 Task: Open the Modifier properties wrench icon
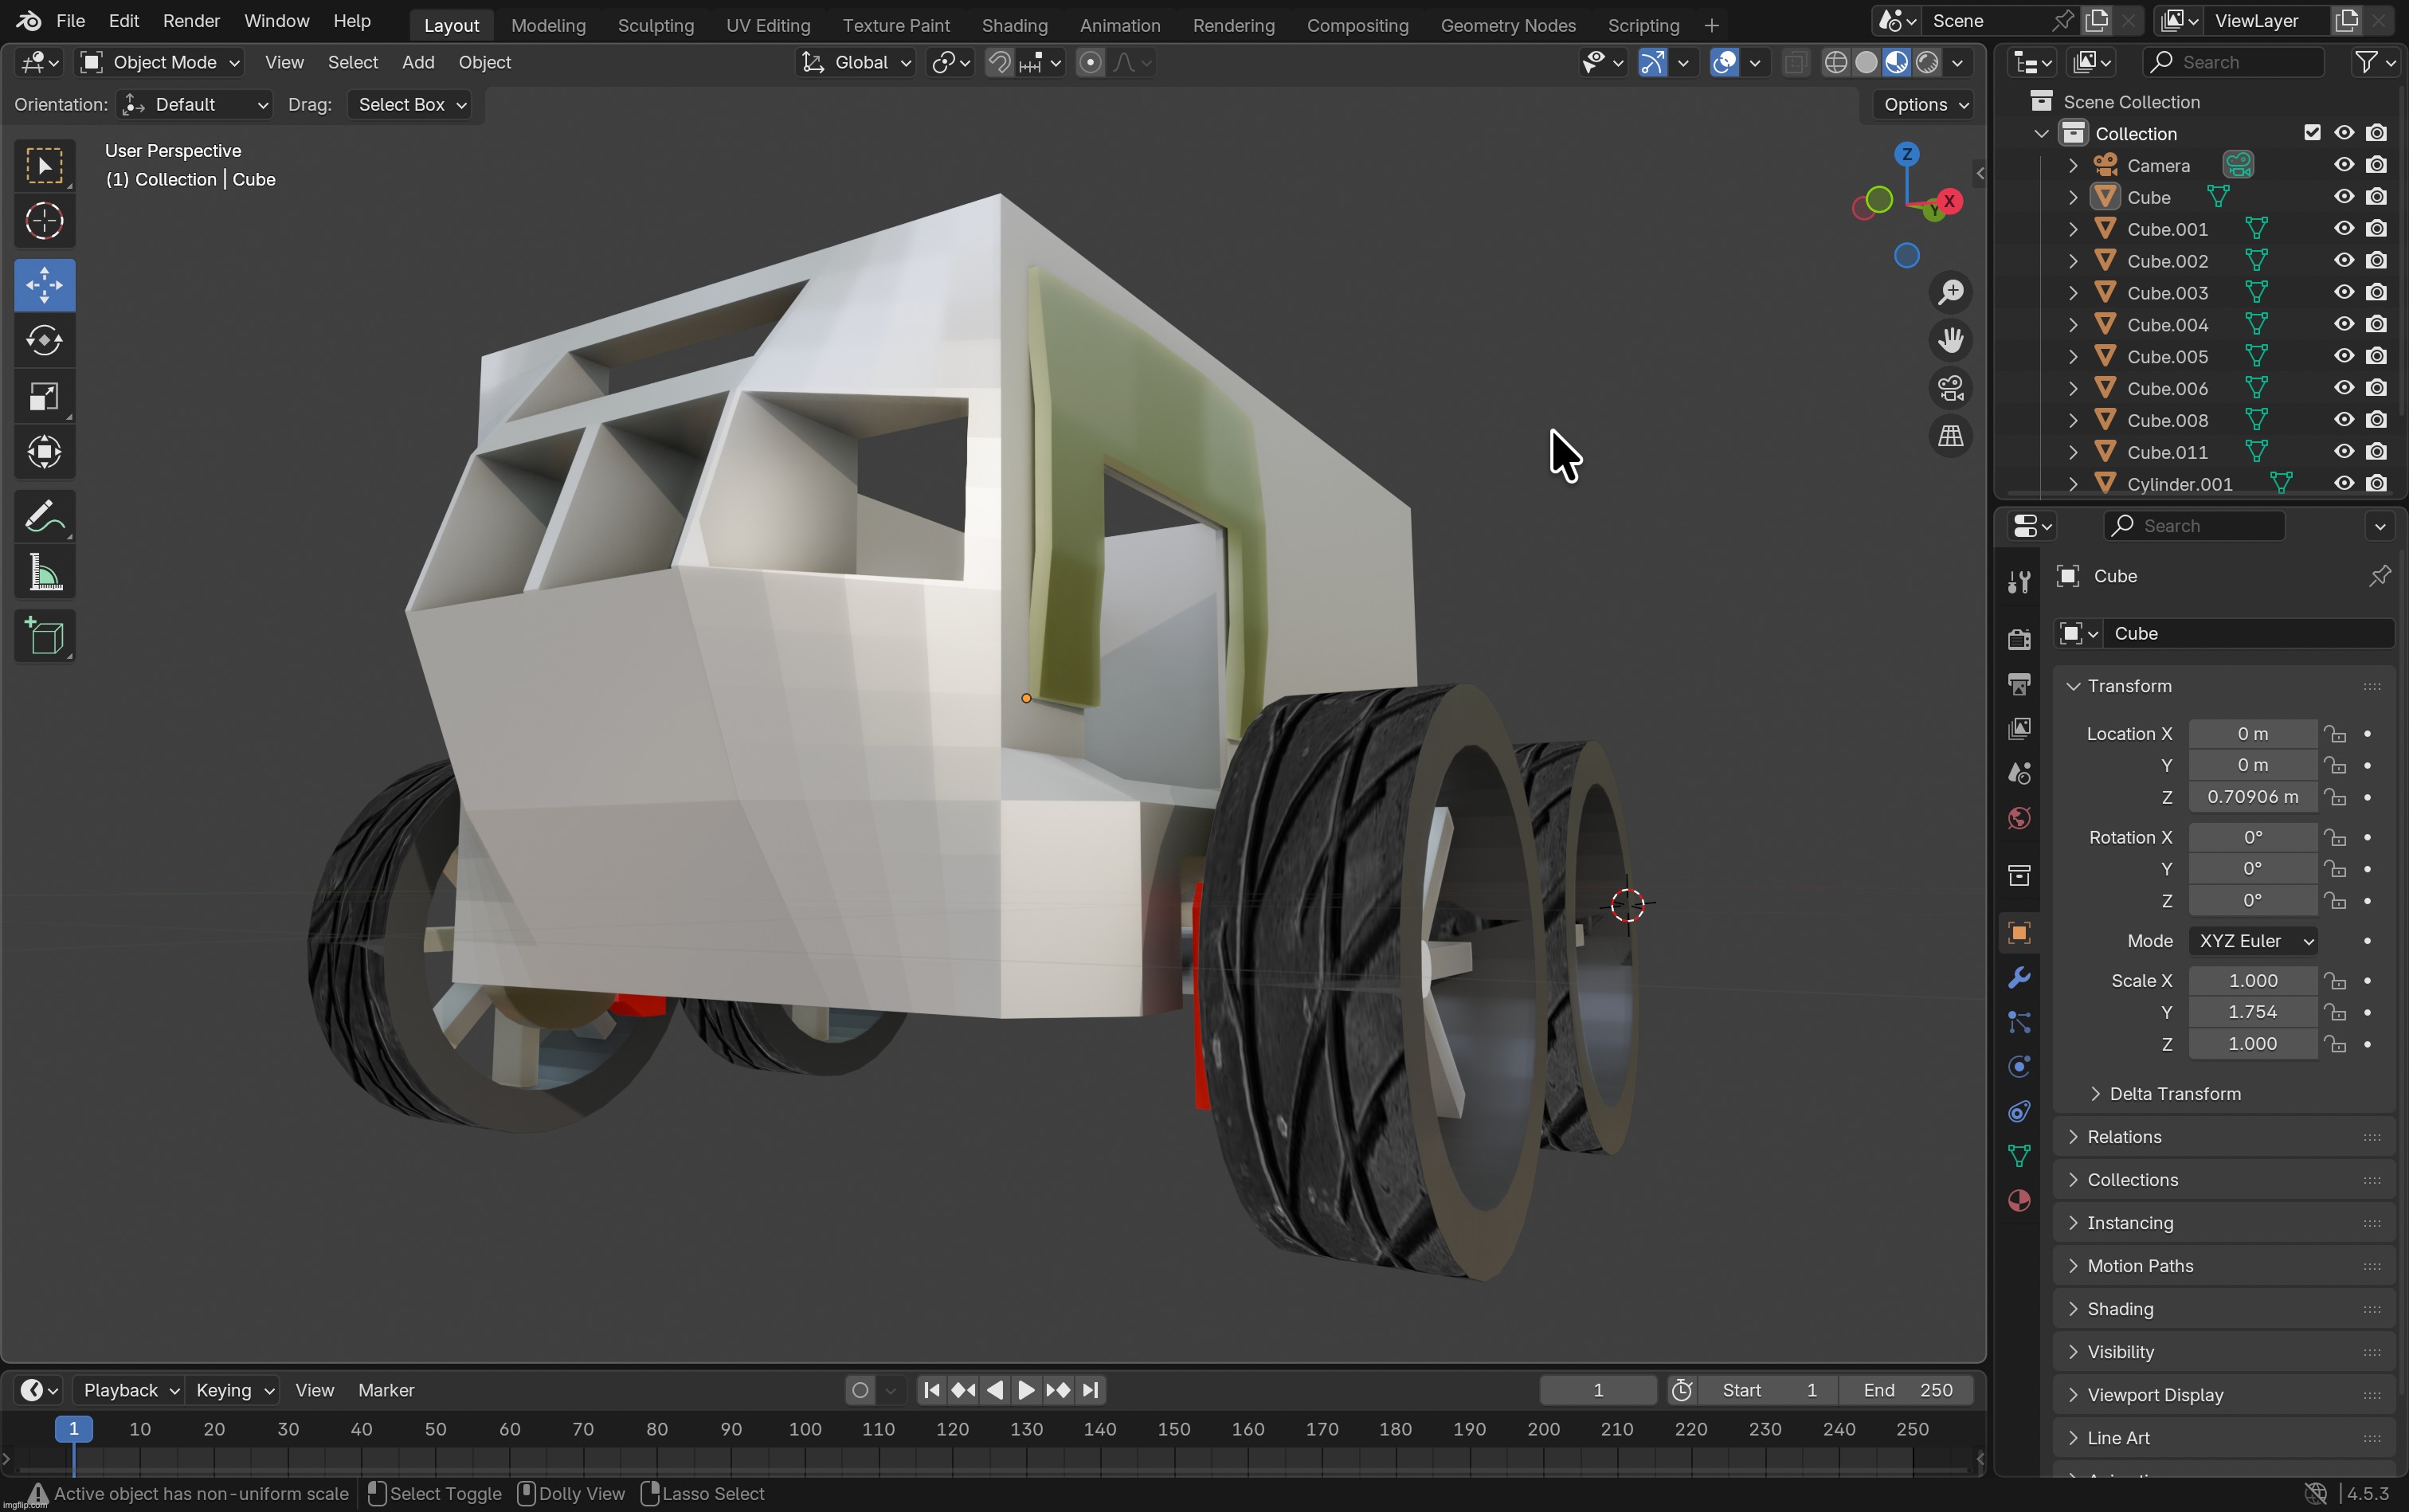[2019, 978]
